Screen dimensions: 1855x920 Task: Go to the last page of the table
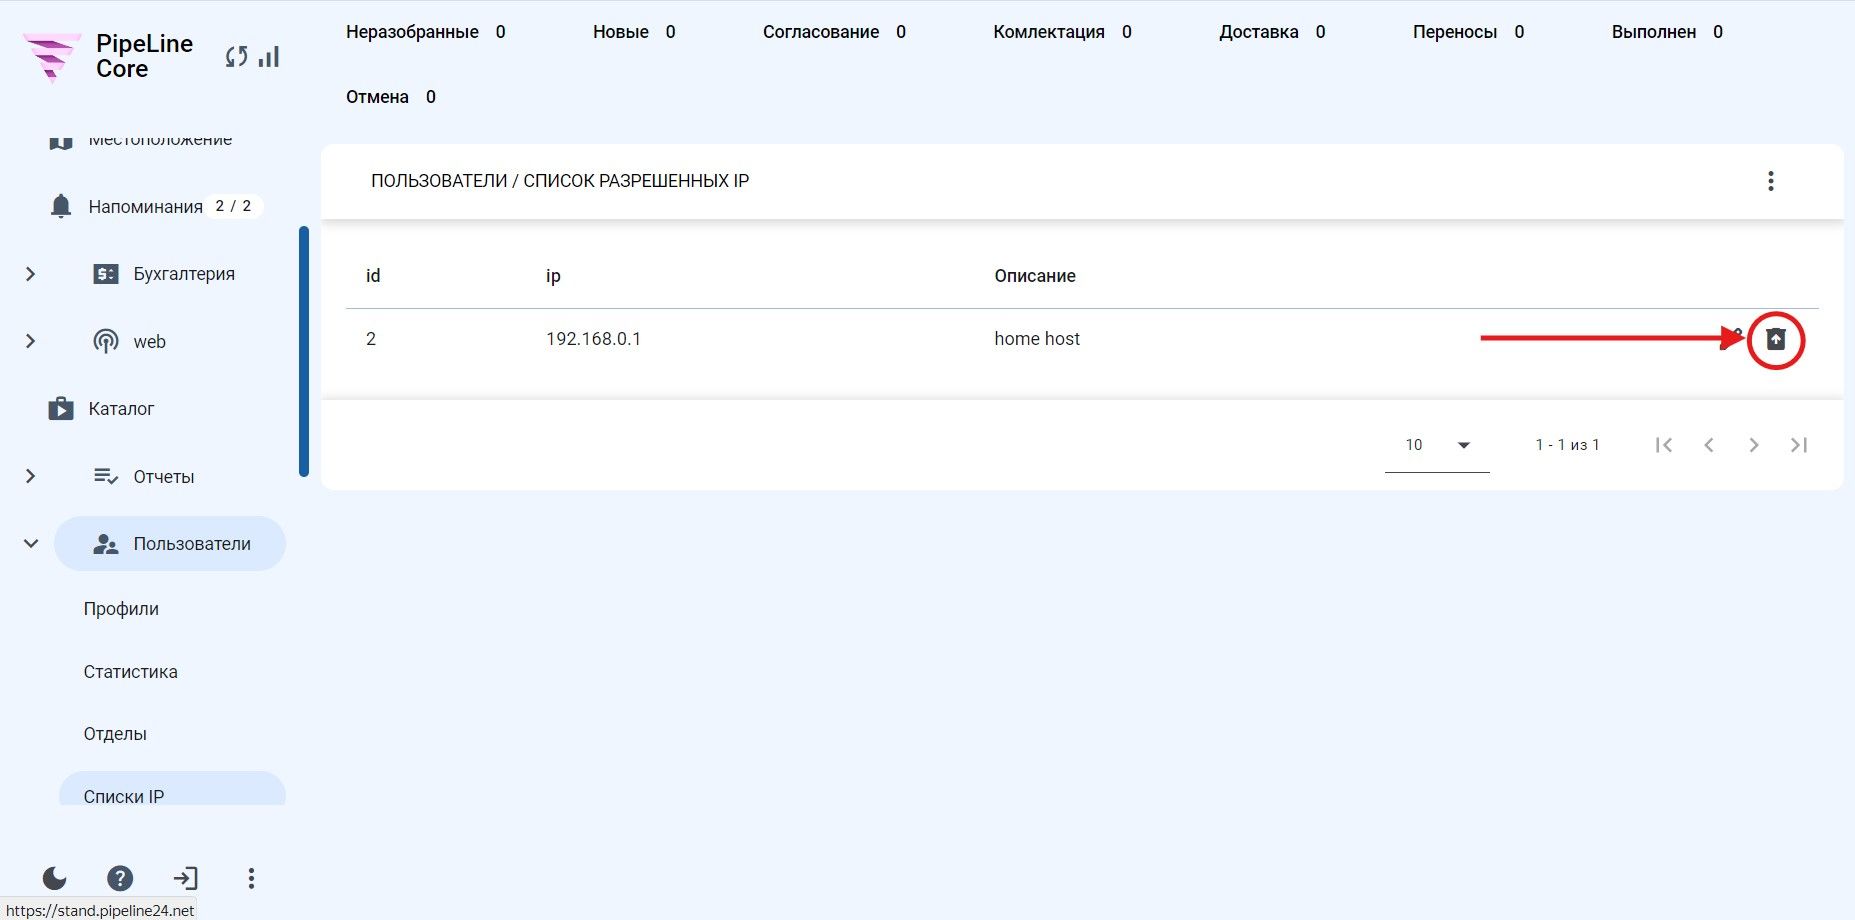[x=1799, y=445]
